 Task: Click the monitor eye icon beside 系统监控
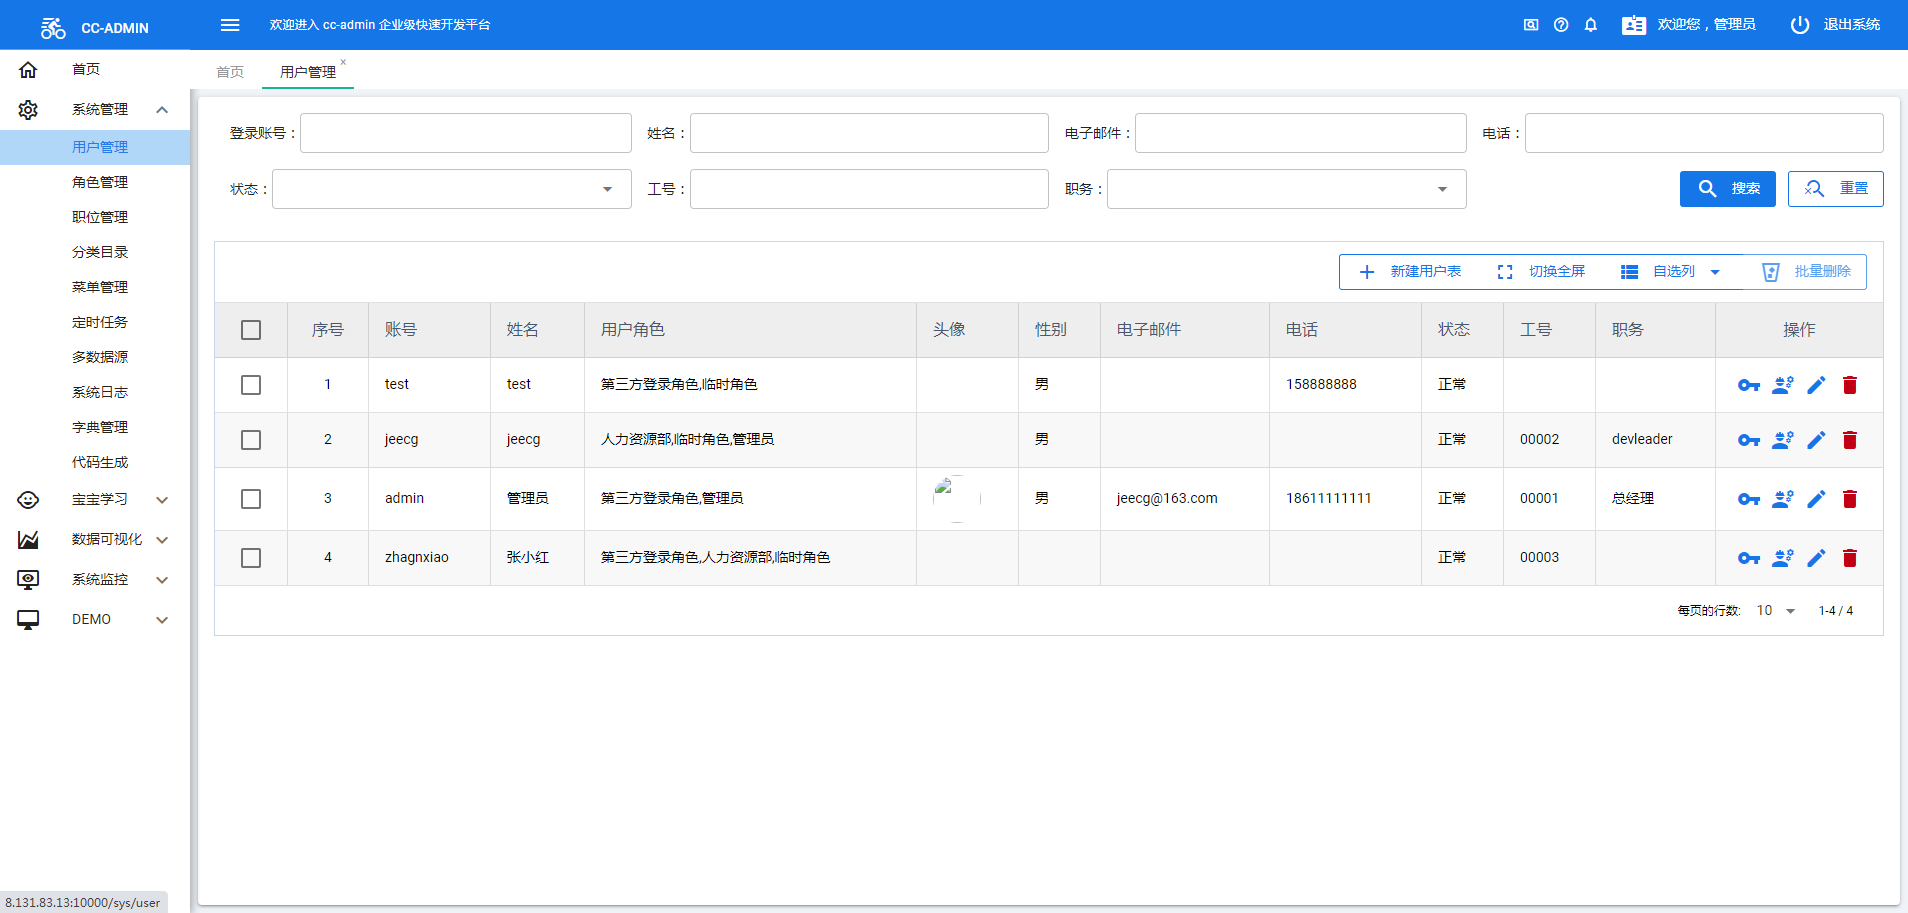[x=28, y=579]
